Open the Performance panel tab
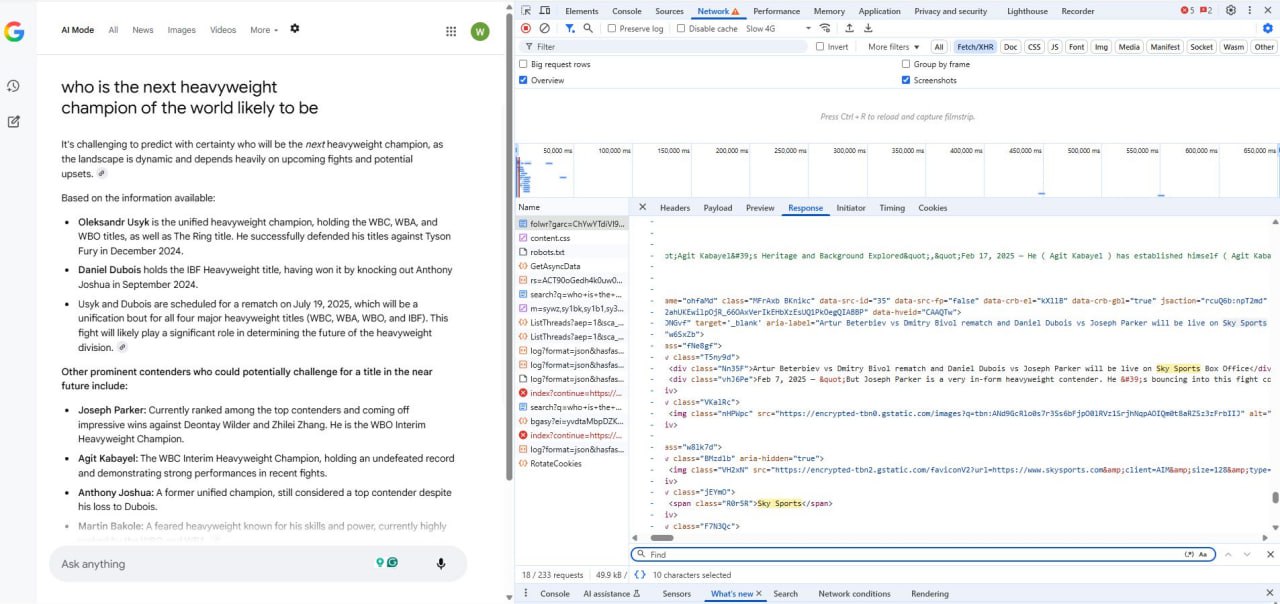This screenshot has height=604, width=1280. [777, 11]
